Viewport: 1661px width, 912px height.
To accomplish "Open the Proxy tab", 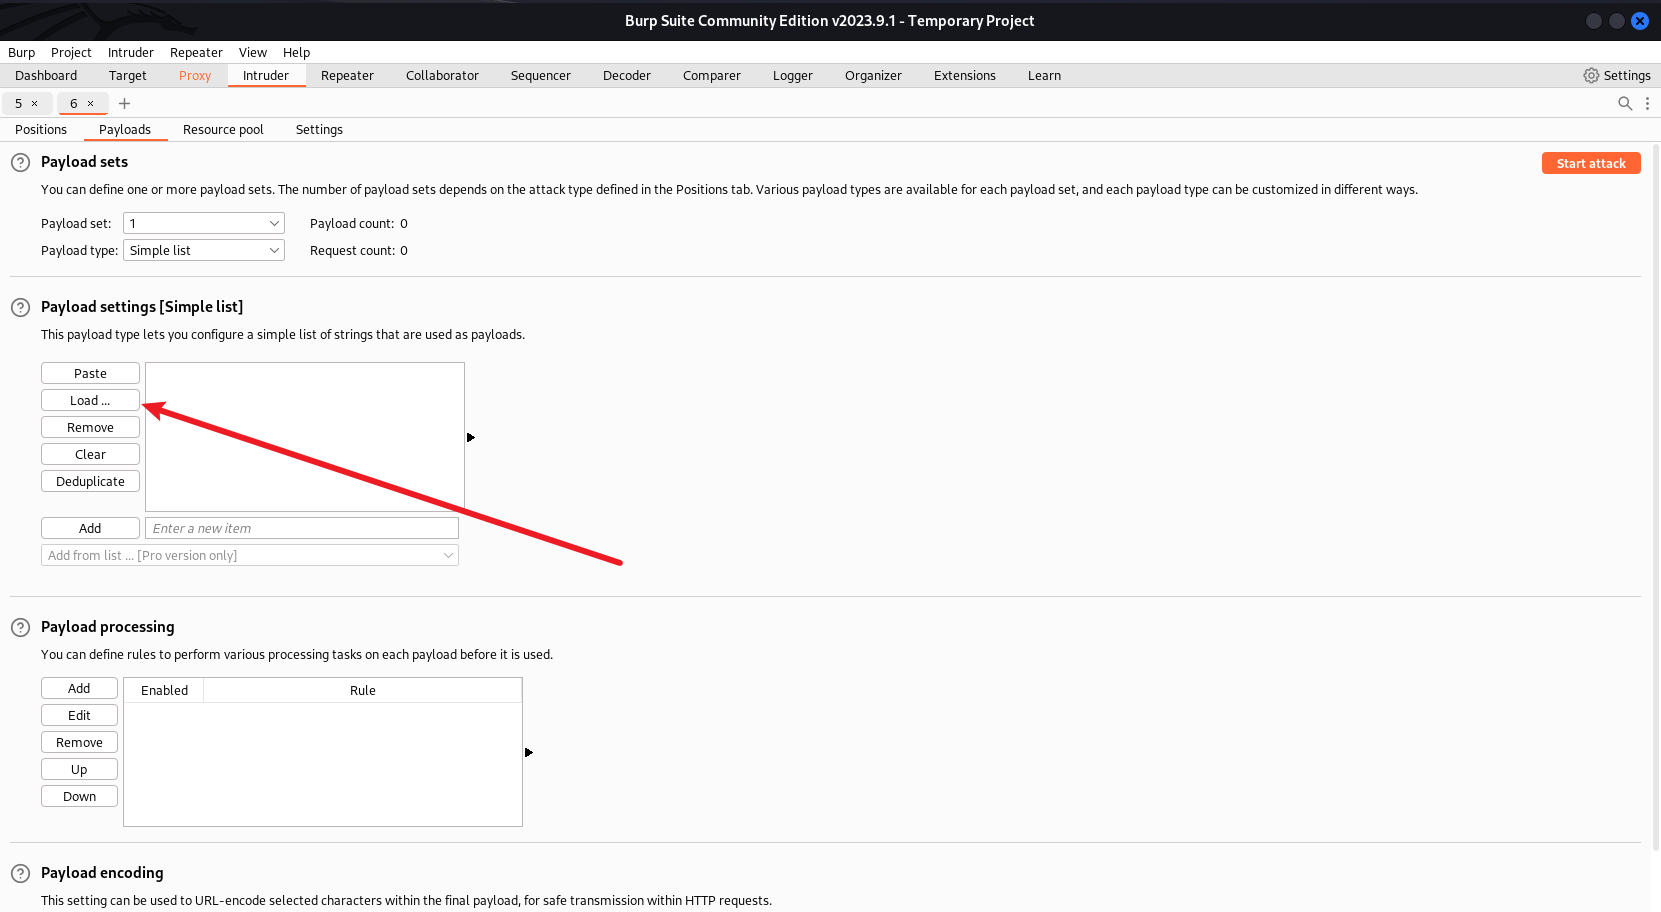I will (195, 75).
